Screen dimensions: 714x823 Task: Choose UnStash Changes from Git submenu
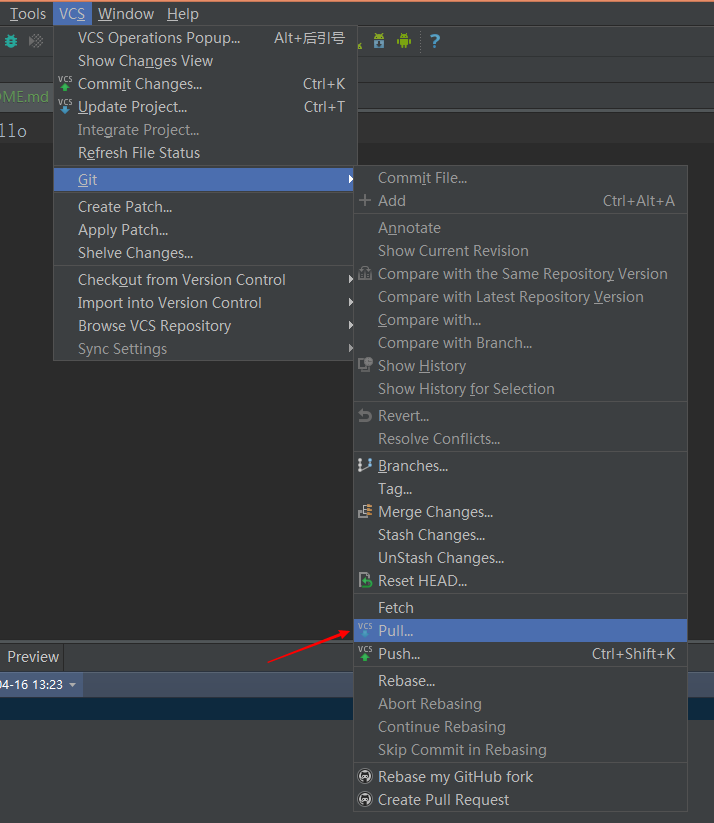point(520,558)
